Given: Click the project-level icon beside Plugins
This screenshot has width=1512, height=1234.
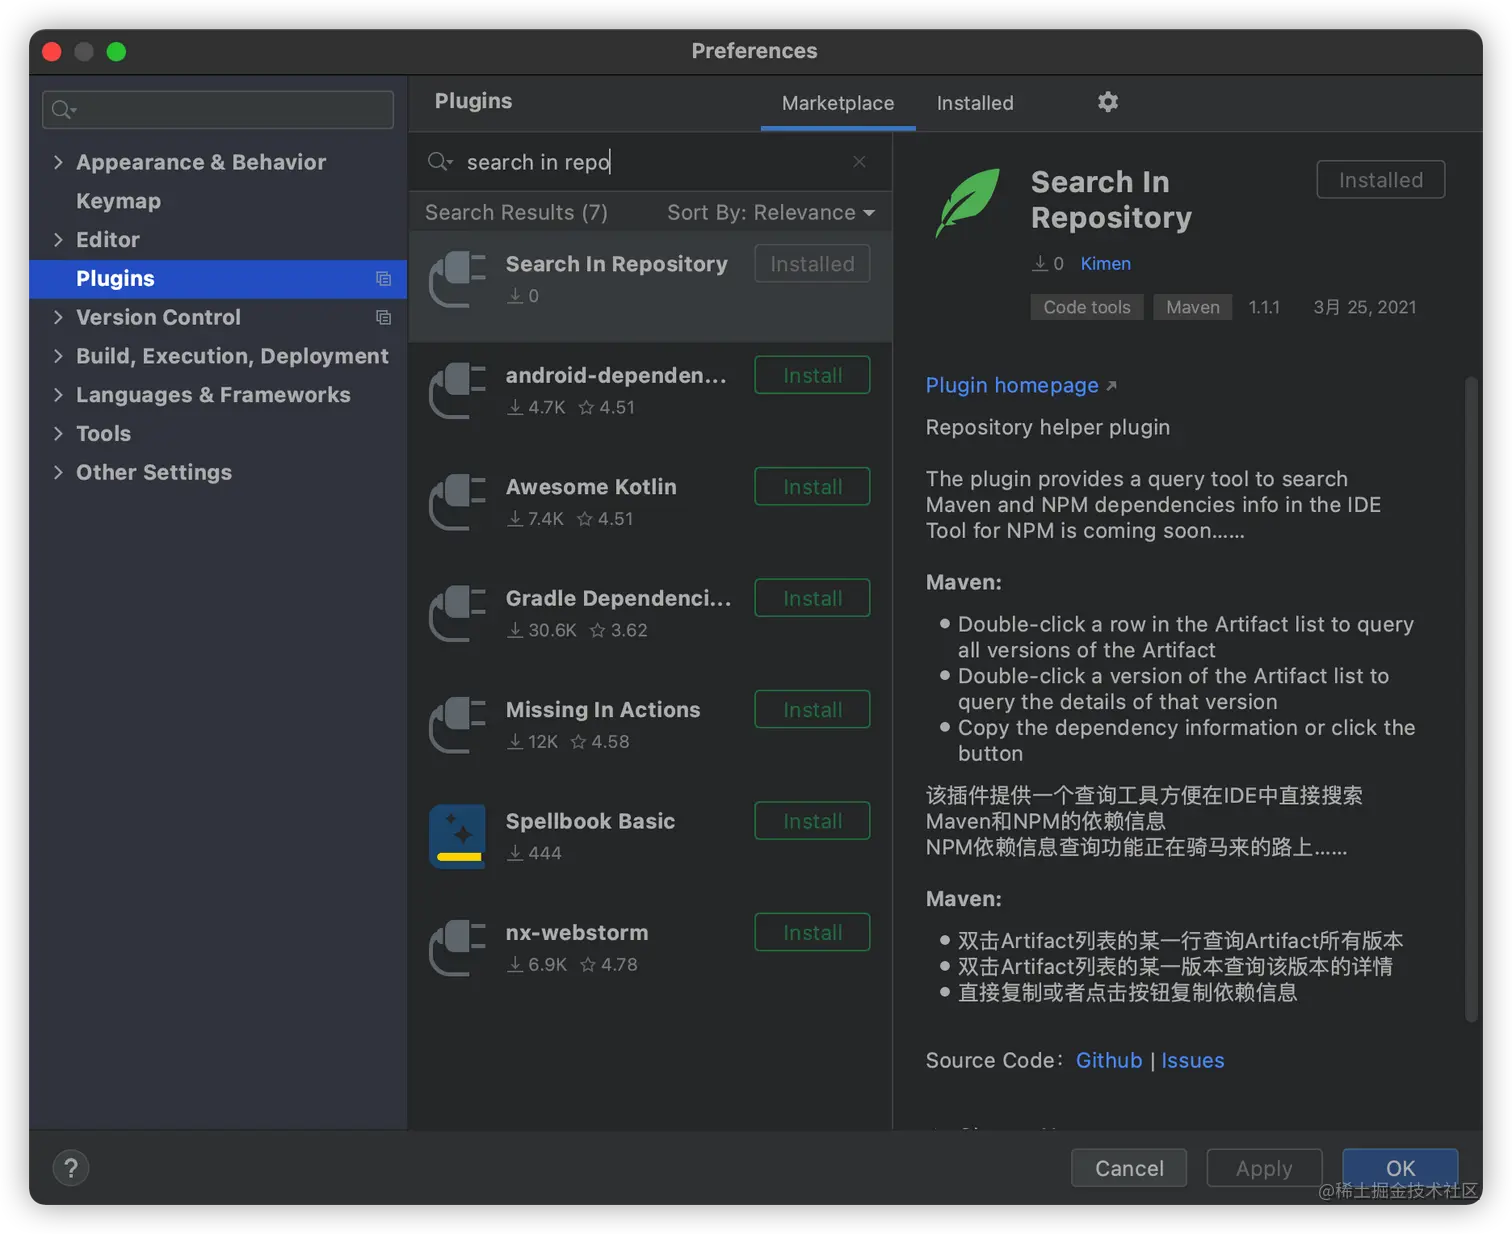Looking at the screenshot, I should pyautogui.click(x=383, y=279).
